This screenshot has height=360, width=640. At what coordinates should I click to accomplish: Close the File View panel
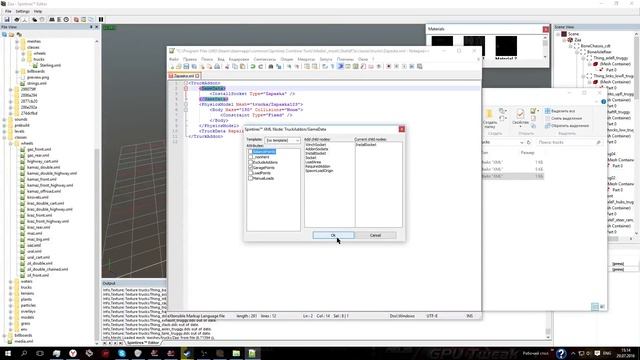[x=97, y=27]
